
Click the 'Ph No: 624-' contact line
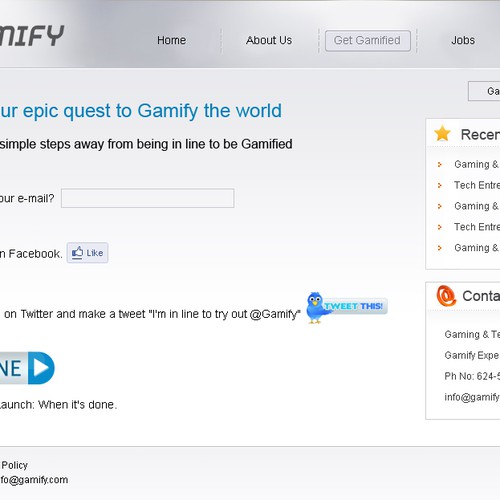[472, 376]
